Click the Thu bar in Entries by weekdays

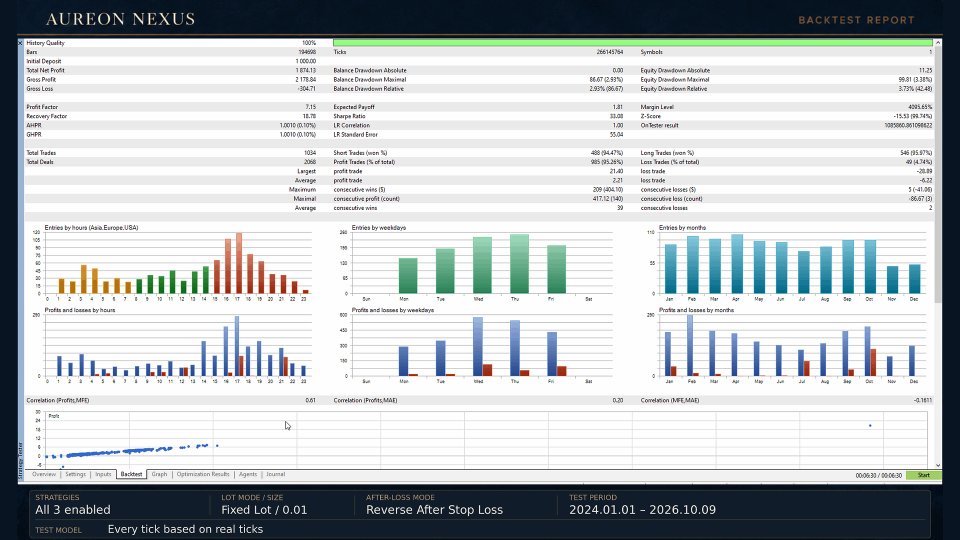tap(519, 264)
